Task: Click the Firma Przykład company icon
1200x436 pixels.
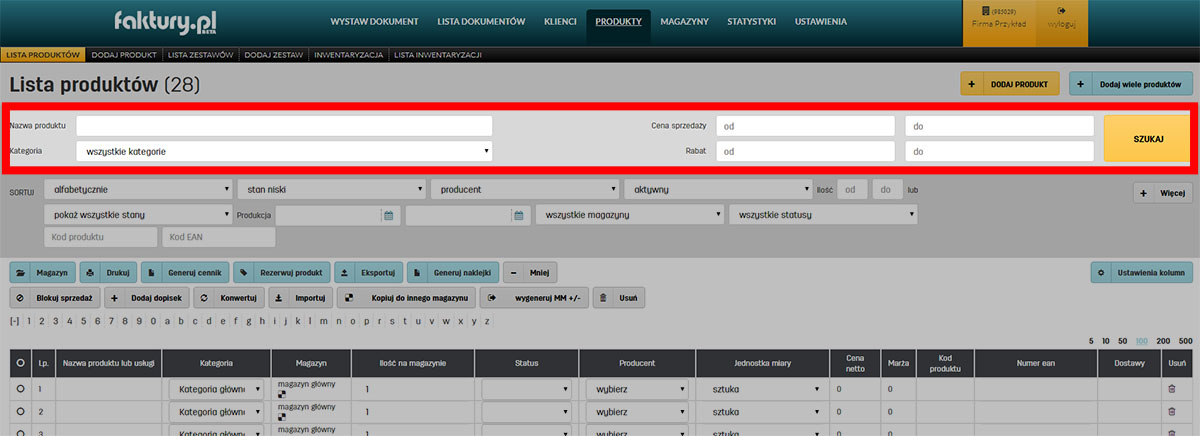Action: 999,11
